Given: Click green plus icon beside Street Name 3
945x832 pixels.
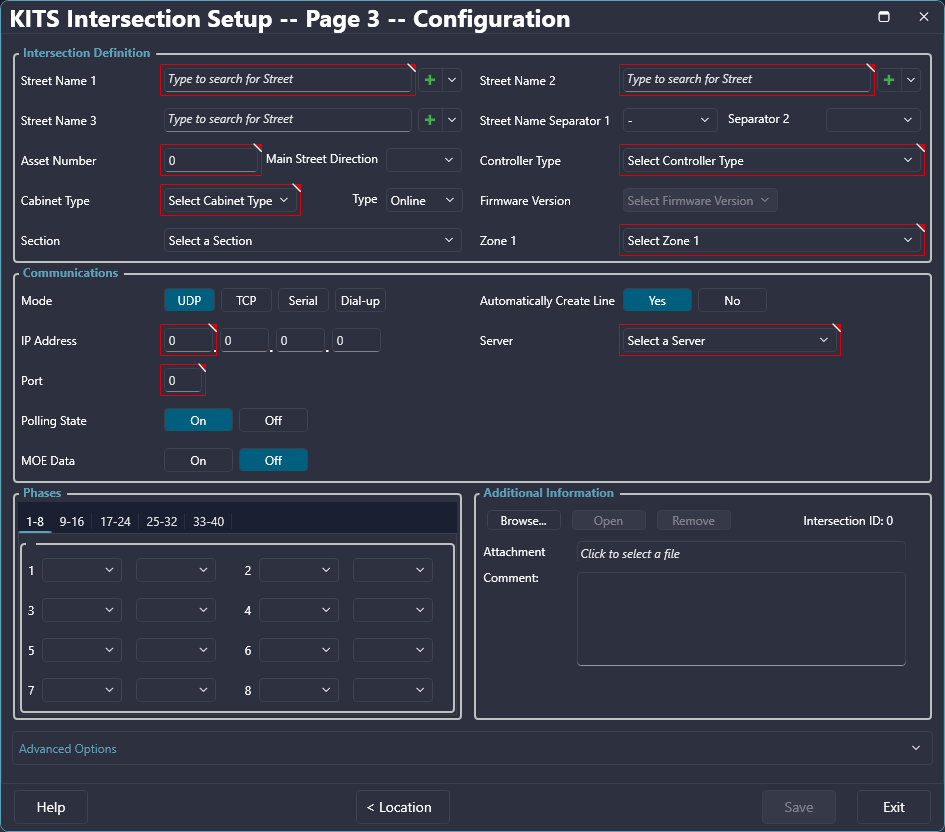Looking at the screenshot, I should pos(430,120).
